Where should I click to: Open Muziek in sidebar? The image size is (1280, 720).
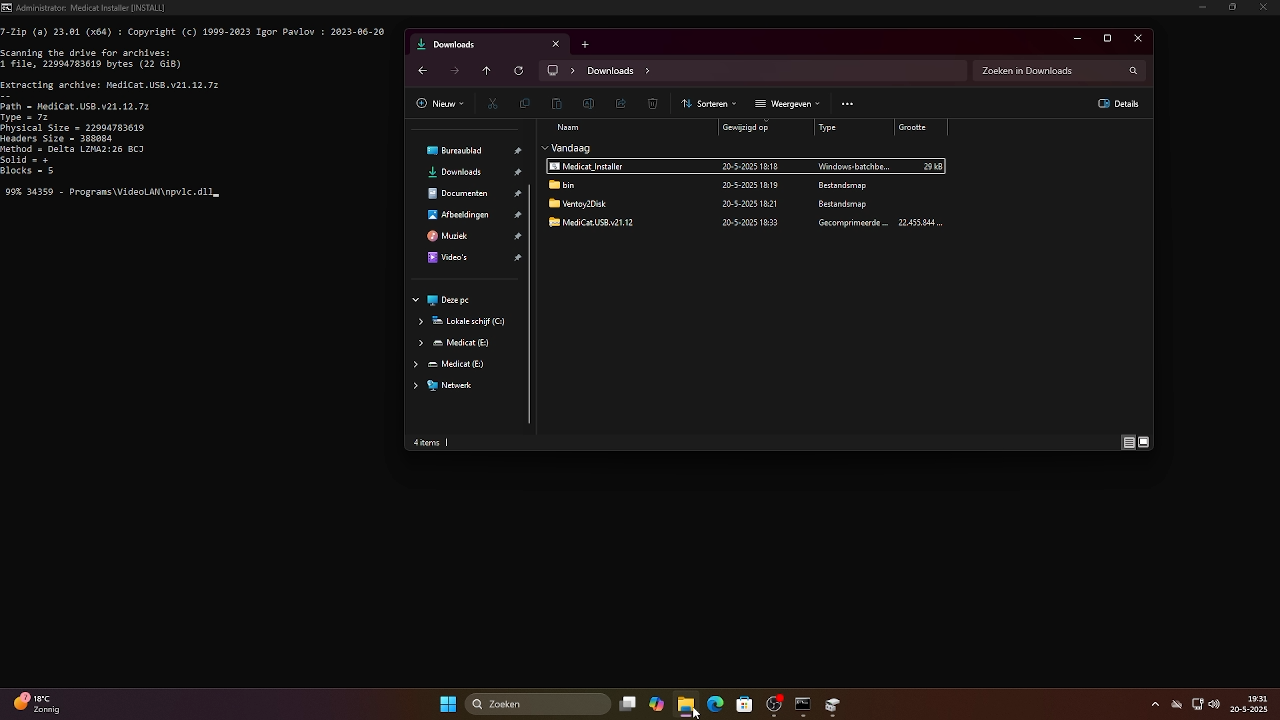[454, 236]
